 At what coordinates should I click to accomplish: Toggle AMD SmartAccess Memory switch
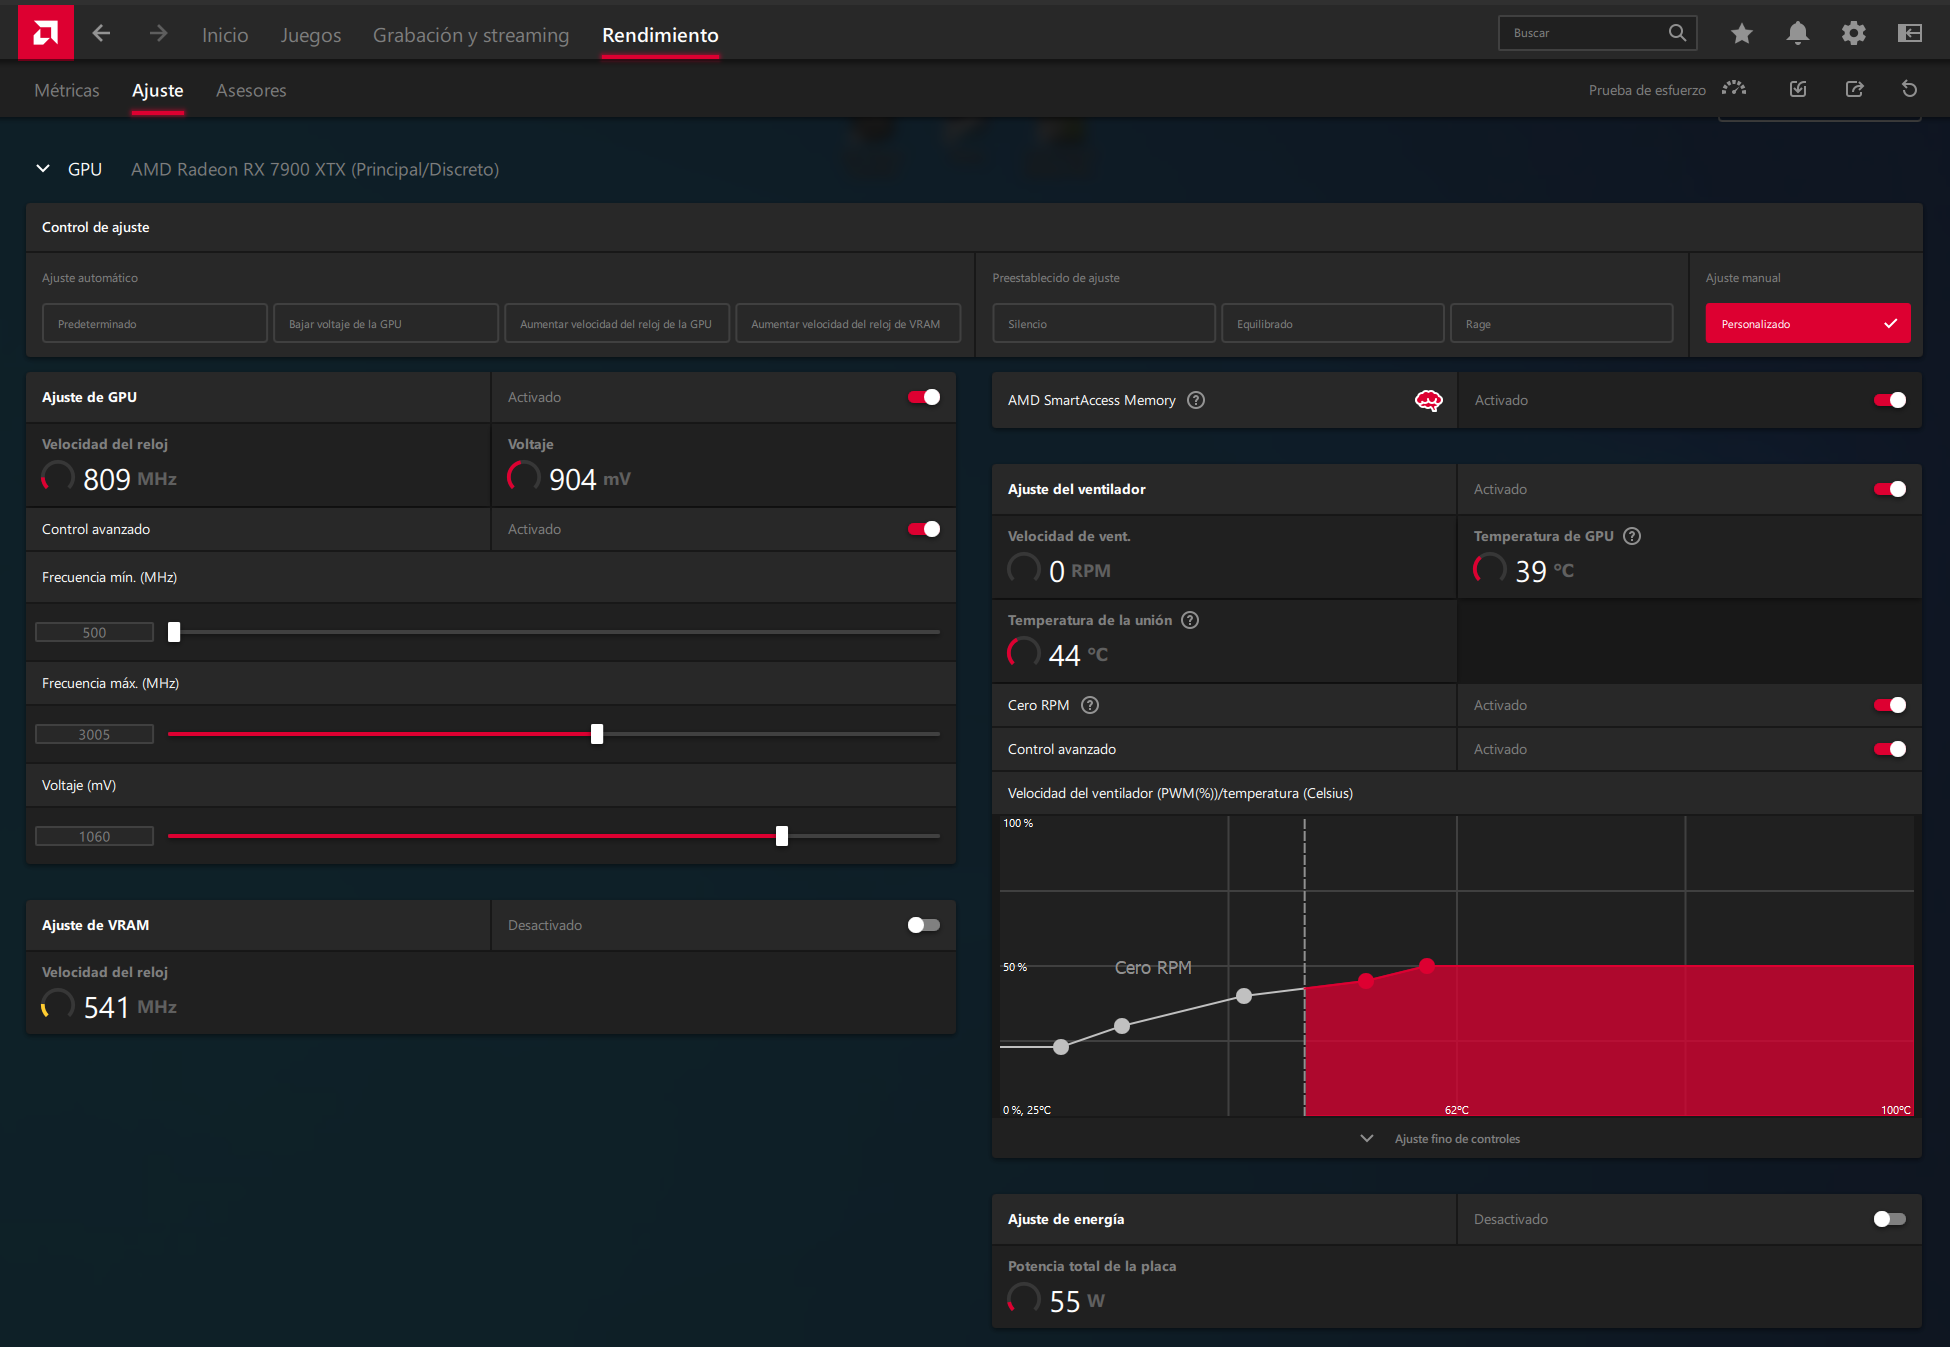(1890, 400)
